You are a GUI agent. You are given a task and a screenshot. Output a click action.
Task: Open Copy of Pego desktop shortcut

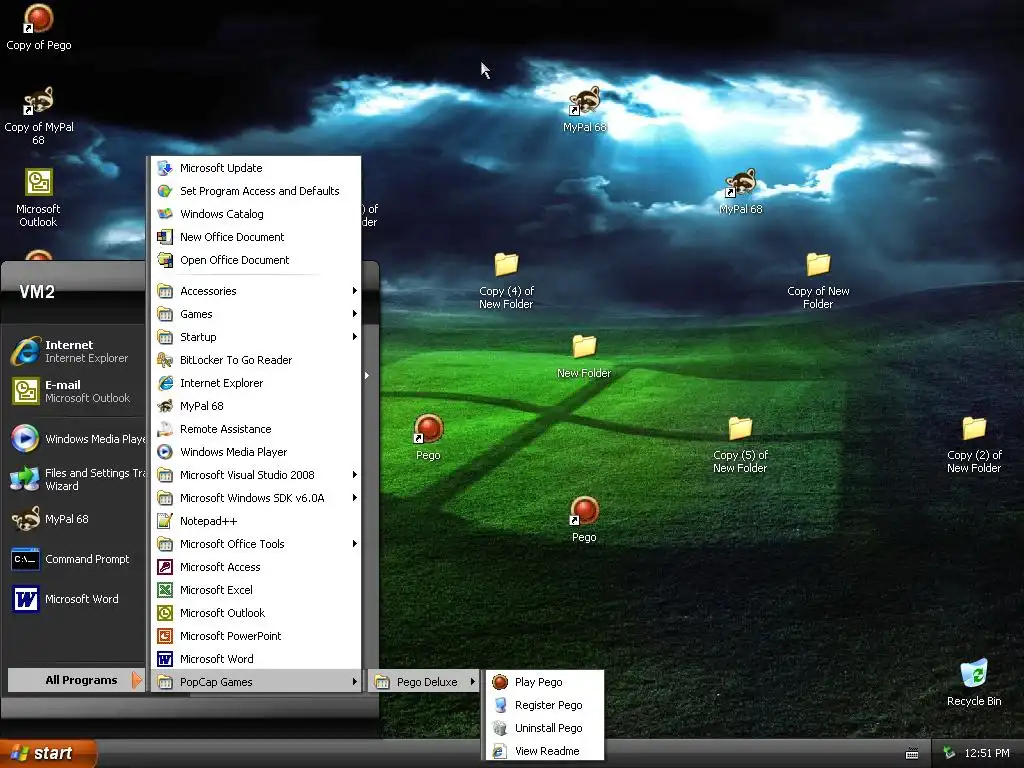pos(39,27)
